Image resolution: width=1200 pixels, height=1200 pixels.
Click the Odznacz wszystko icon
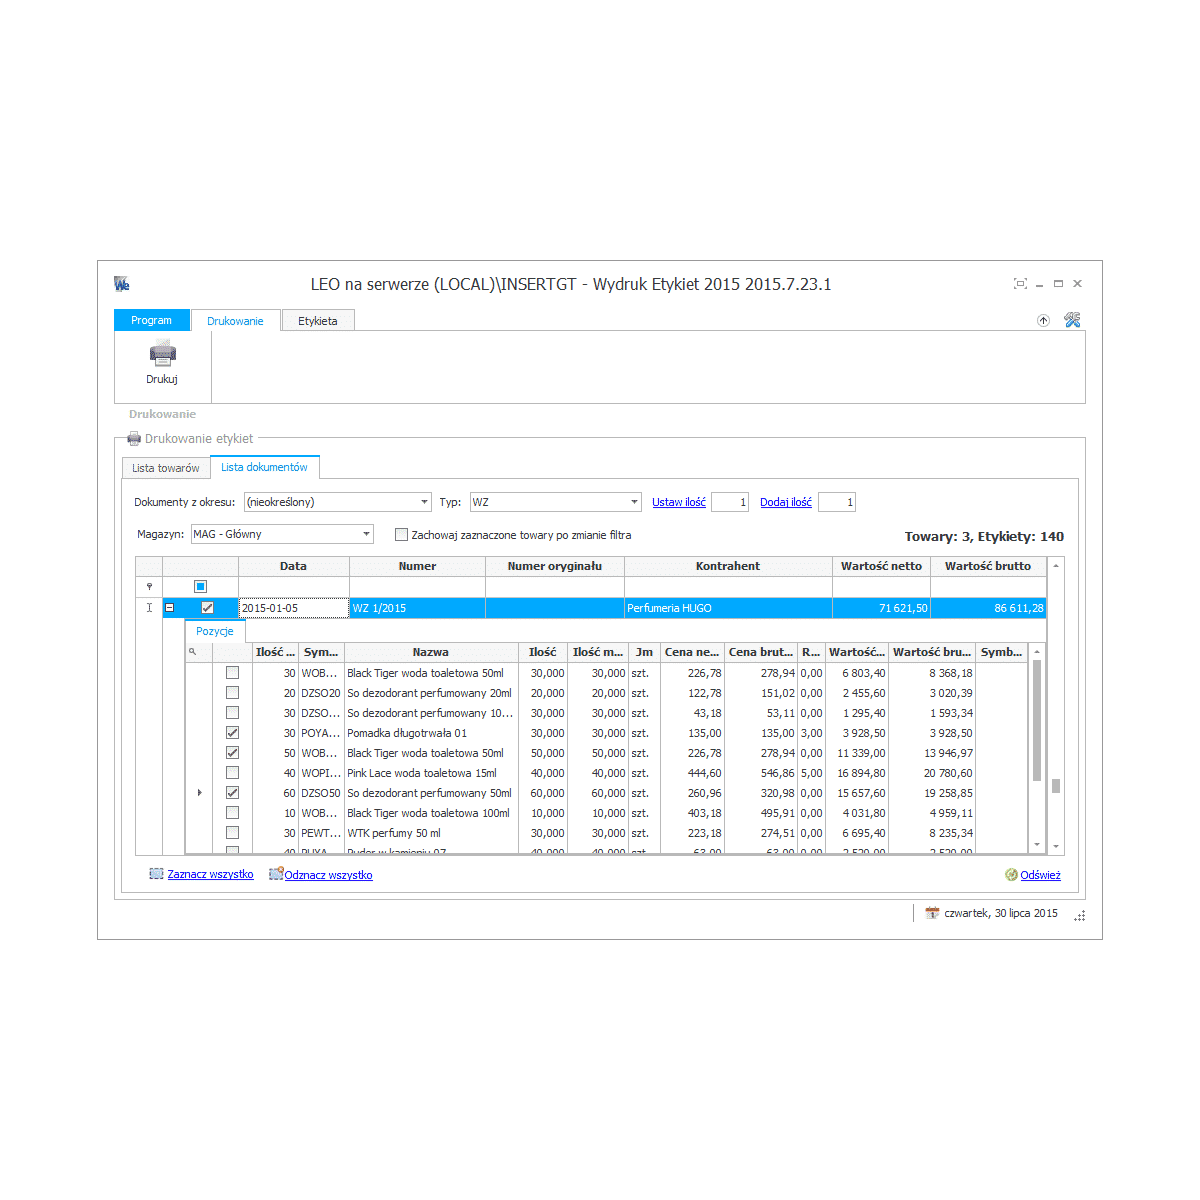tap(275, 875)
